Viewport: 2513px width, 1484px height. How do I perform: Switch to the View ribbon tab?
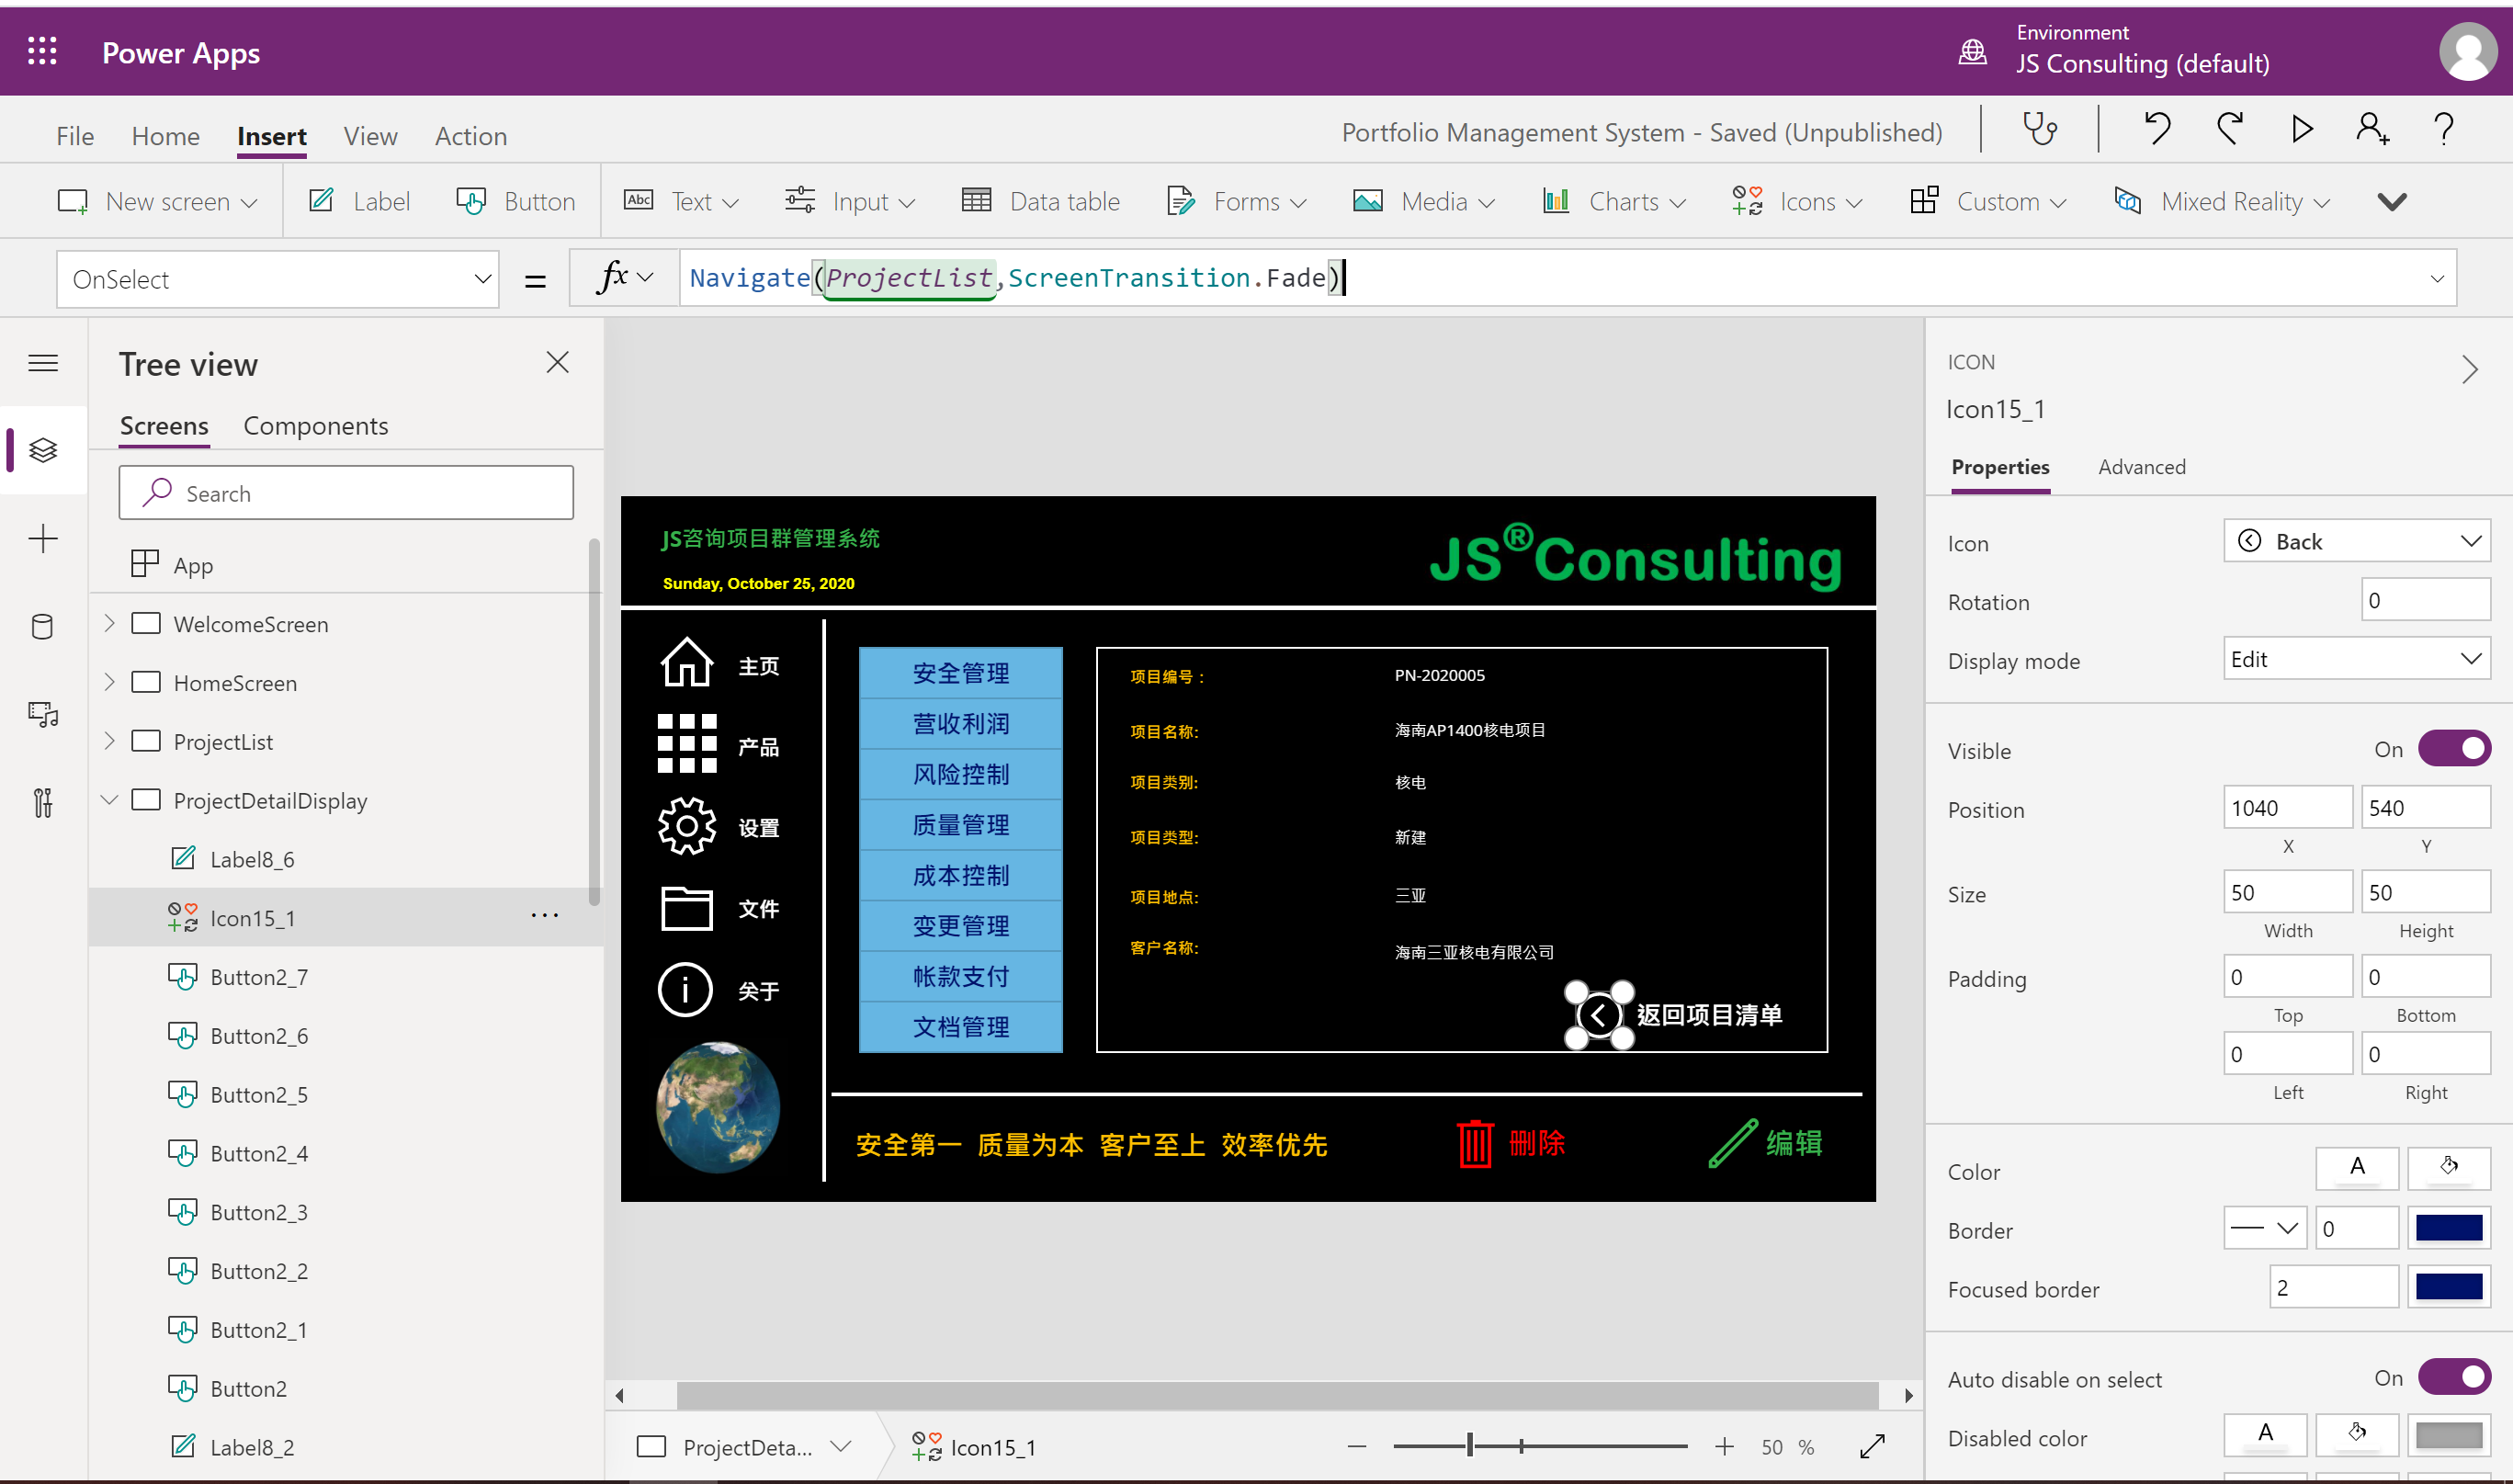371,136
